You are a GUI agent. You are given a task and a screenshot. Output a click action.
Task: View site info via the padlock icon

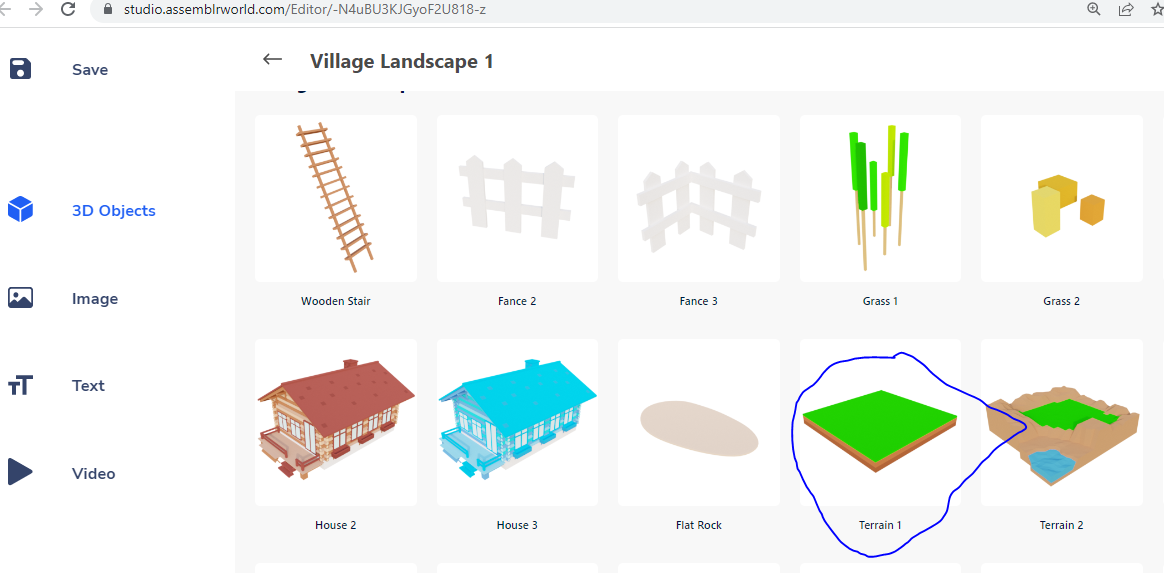tap(108, 10)
